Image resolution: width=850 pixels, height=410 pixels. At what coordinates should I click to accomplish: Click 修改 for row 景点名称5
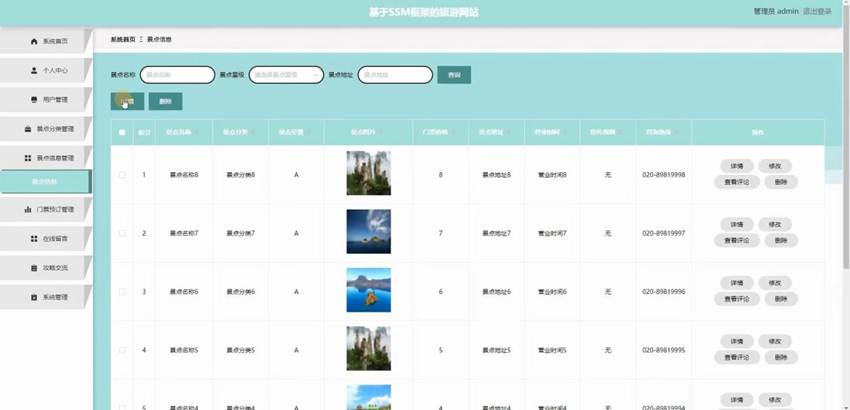(x=775, y=342)
